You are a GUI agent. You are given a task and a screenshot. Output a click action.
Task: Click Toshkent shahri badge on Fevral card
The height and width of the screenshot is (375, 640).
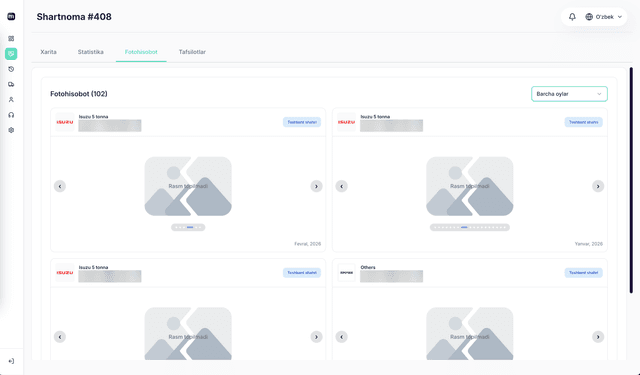click(302, 122)
